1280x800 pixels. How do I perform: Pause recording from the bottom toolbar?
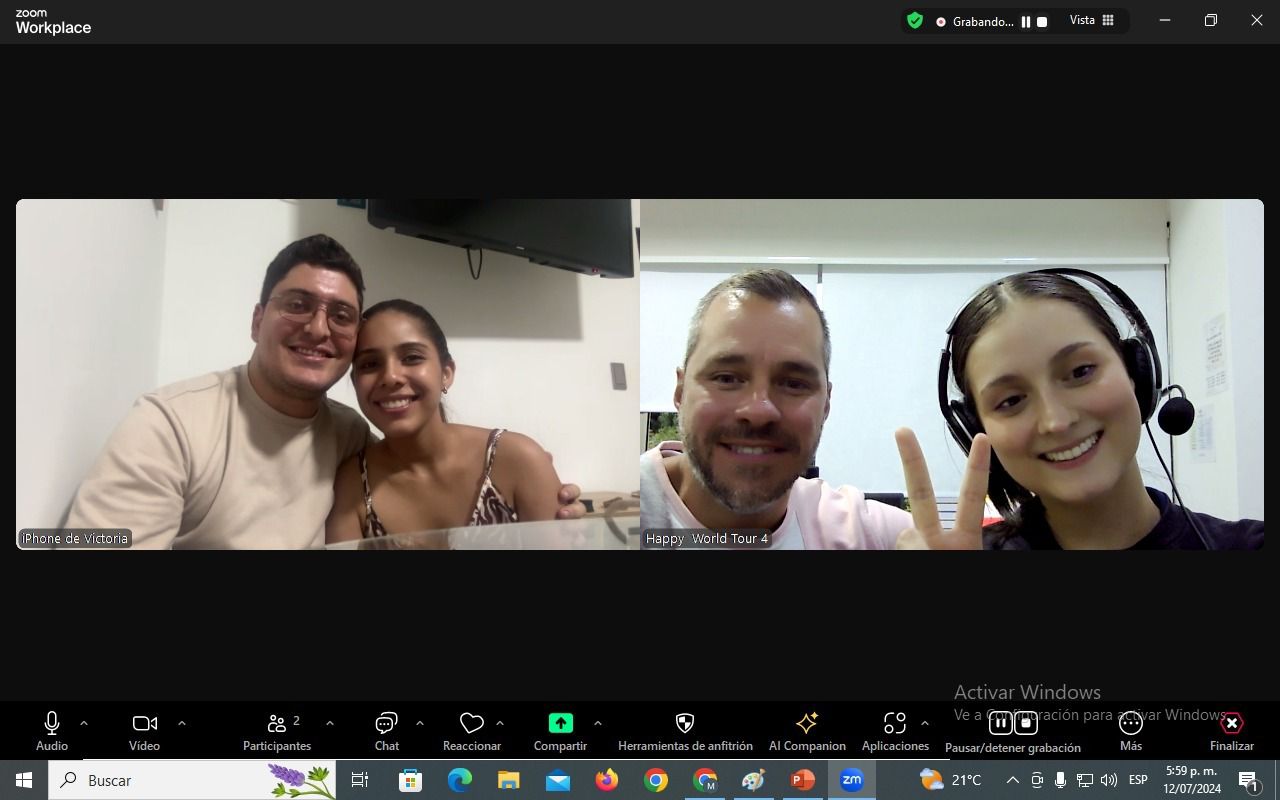point(1000,724)
